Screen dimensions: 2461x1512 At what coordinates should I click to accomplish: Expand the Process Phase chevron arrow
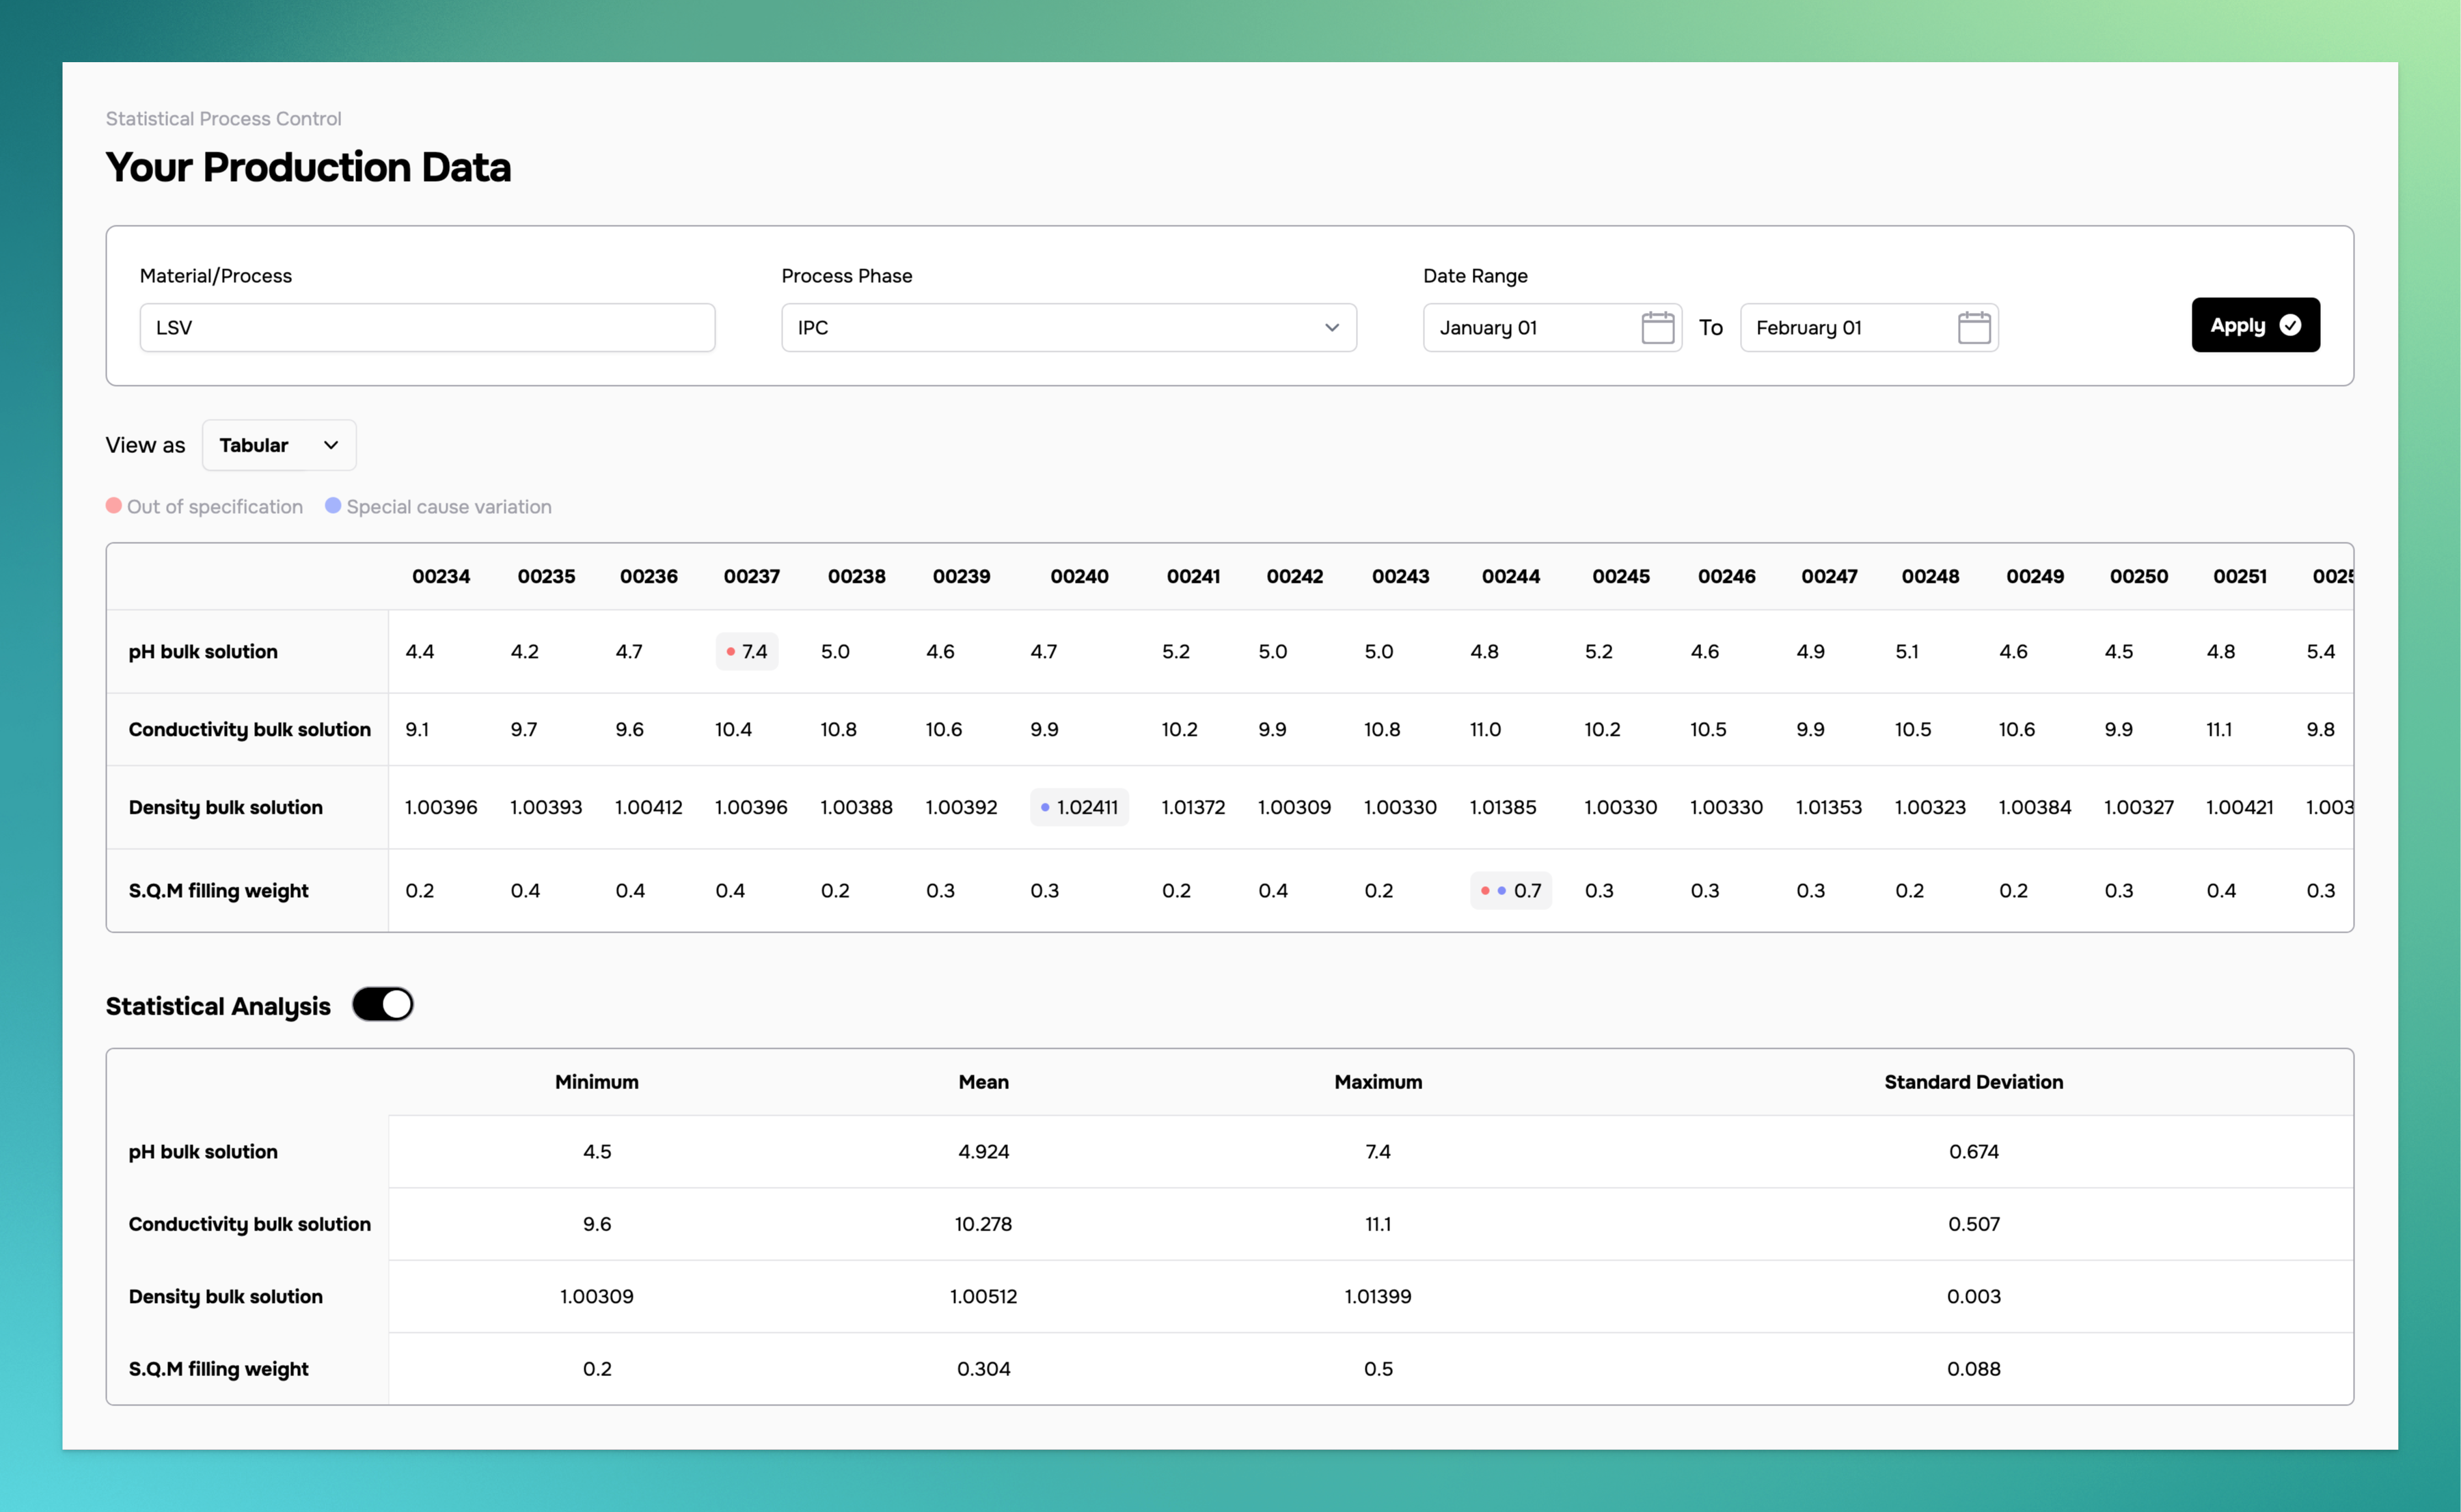click(1332, 327)
